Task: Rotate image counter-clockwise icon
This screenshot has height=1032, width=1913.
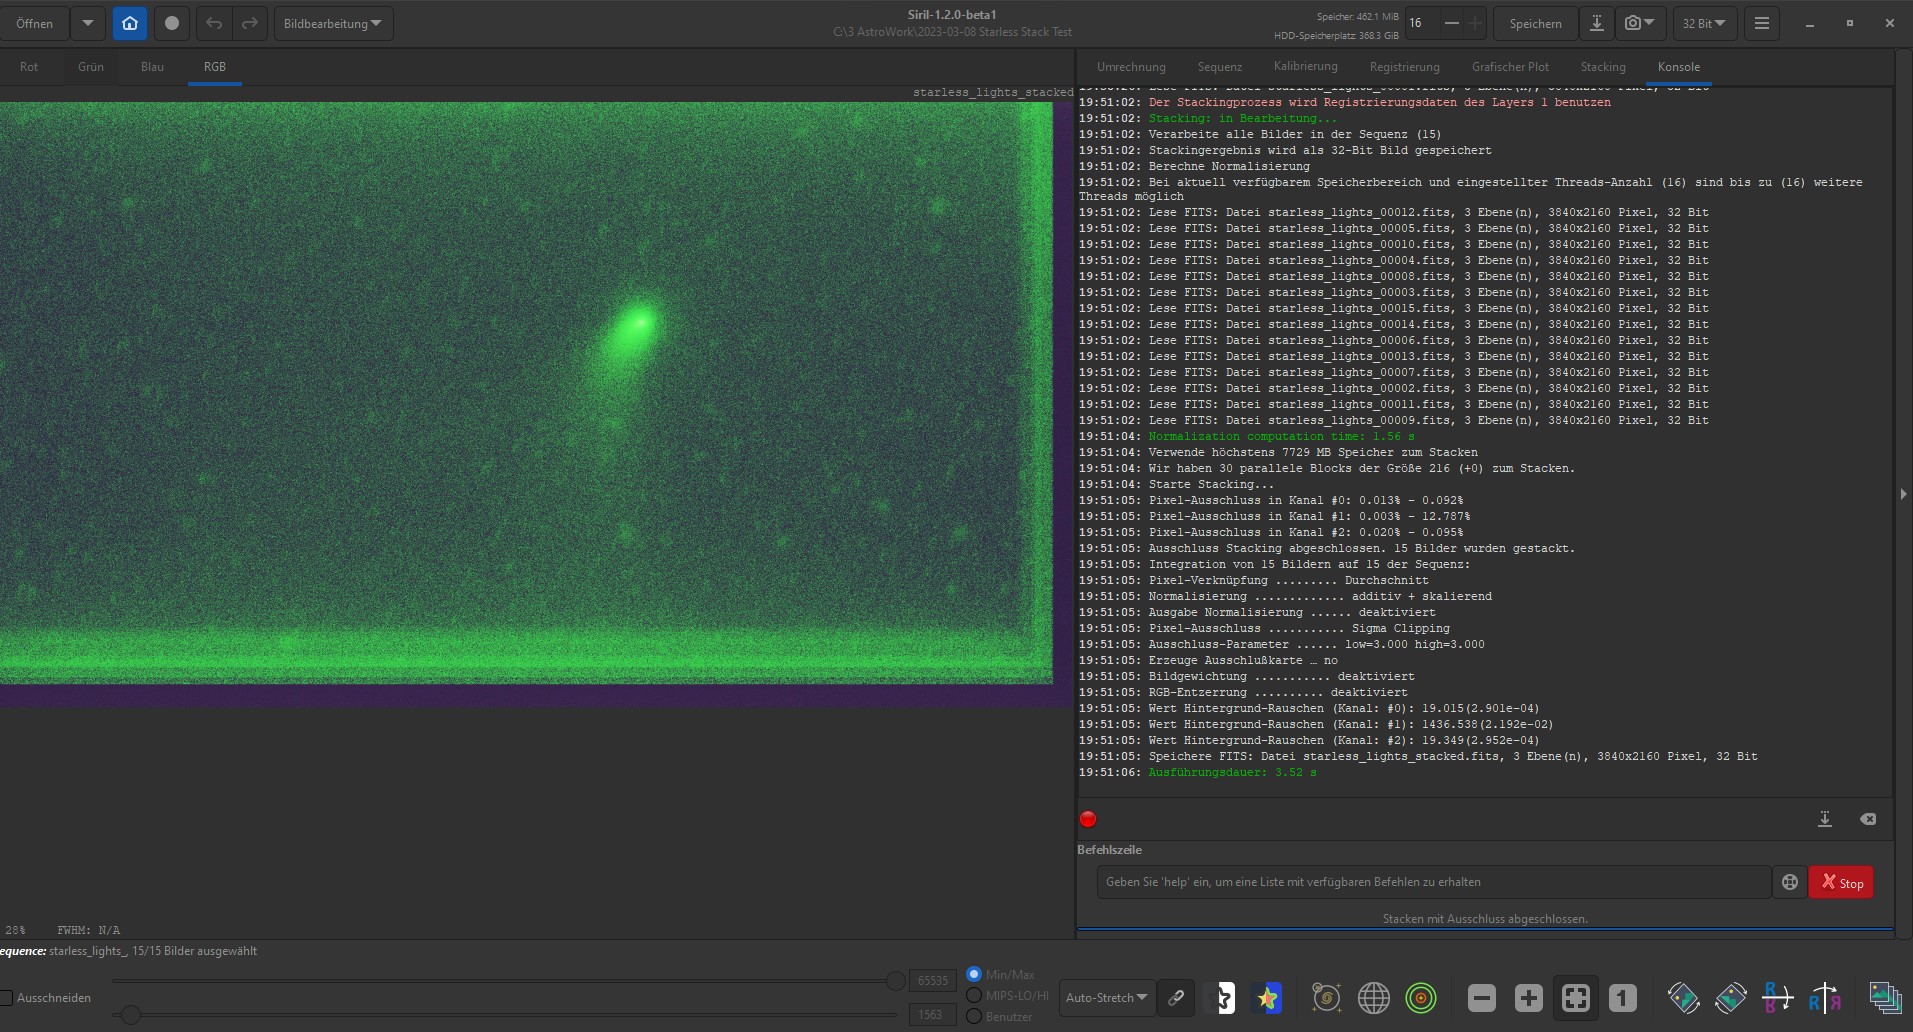Action: tap(1684, 997)
